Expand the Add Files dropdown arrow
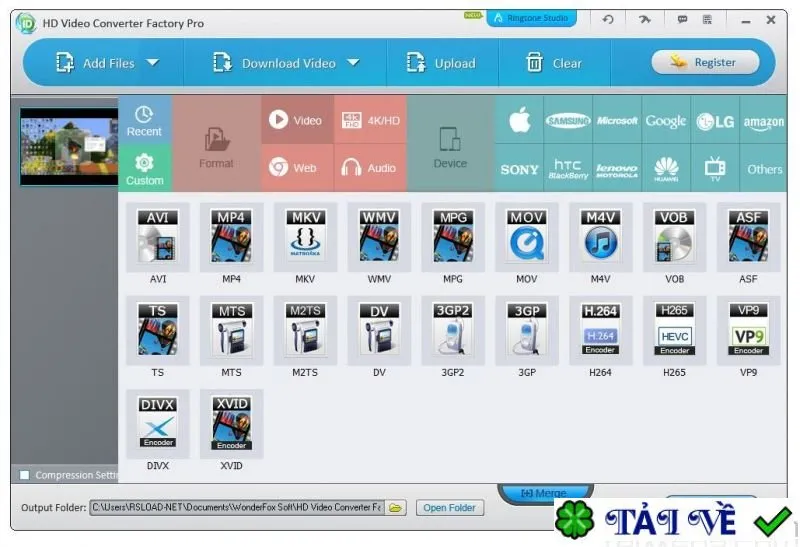Image resolution: width=800 pixels, height=547 pixels. pyautogui.click(x=153, y=63)
